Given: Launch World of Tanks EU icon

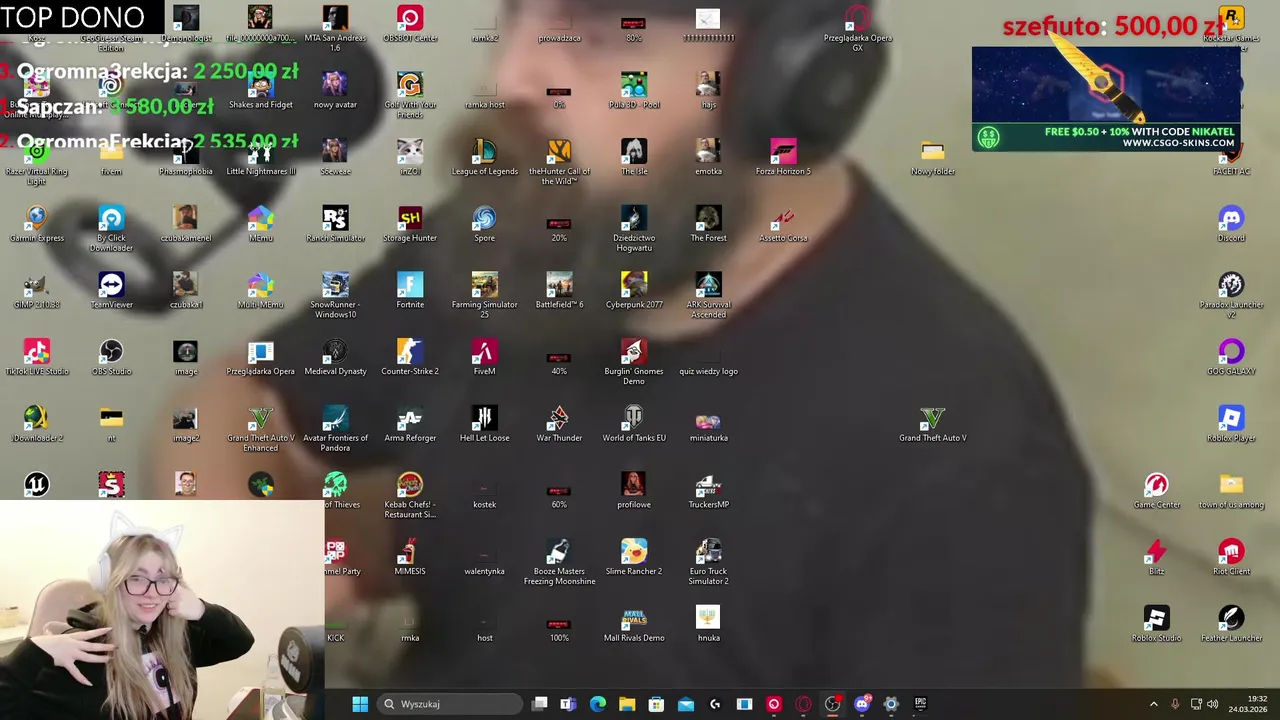Looking at the screenshot, I should (x=634, y=424).
